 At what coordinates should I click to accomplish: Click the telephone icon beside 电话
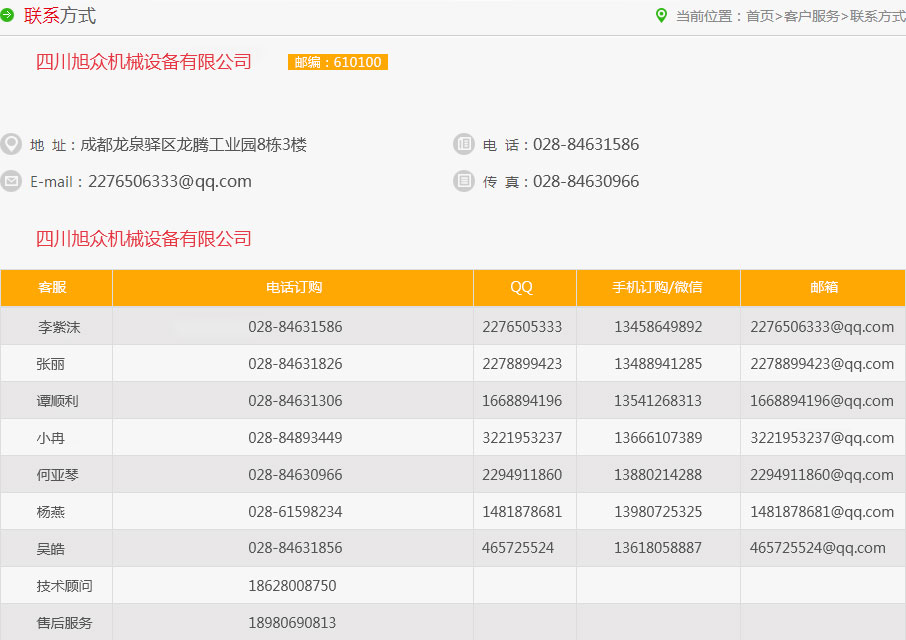pyautogui.click(x=463, y=144)
